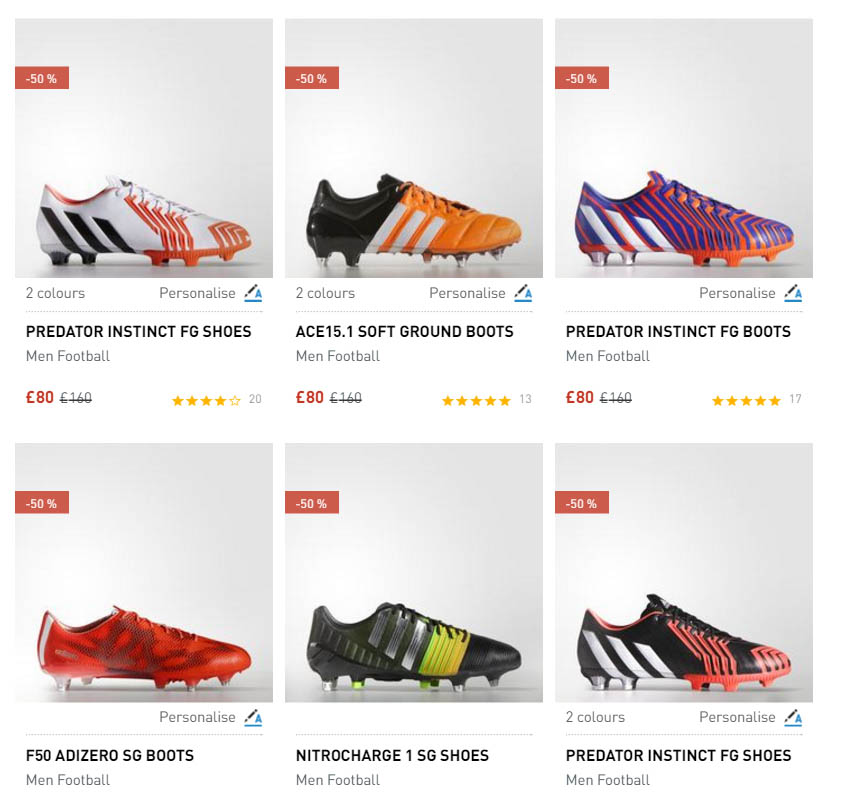This screenshot has height=800, width=842.
Task: Click '2 colours' under white Predator Instinct shoes
Action: point(55,293)
